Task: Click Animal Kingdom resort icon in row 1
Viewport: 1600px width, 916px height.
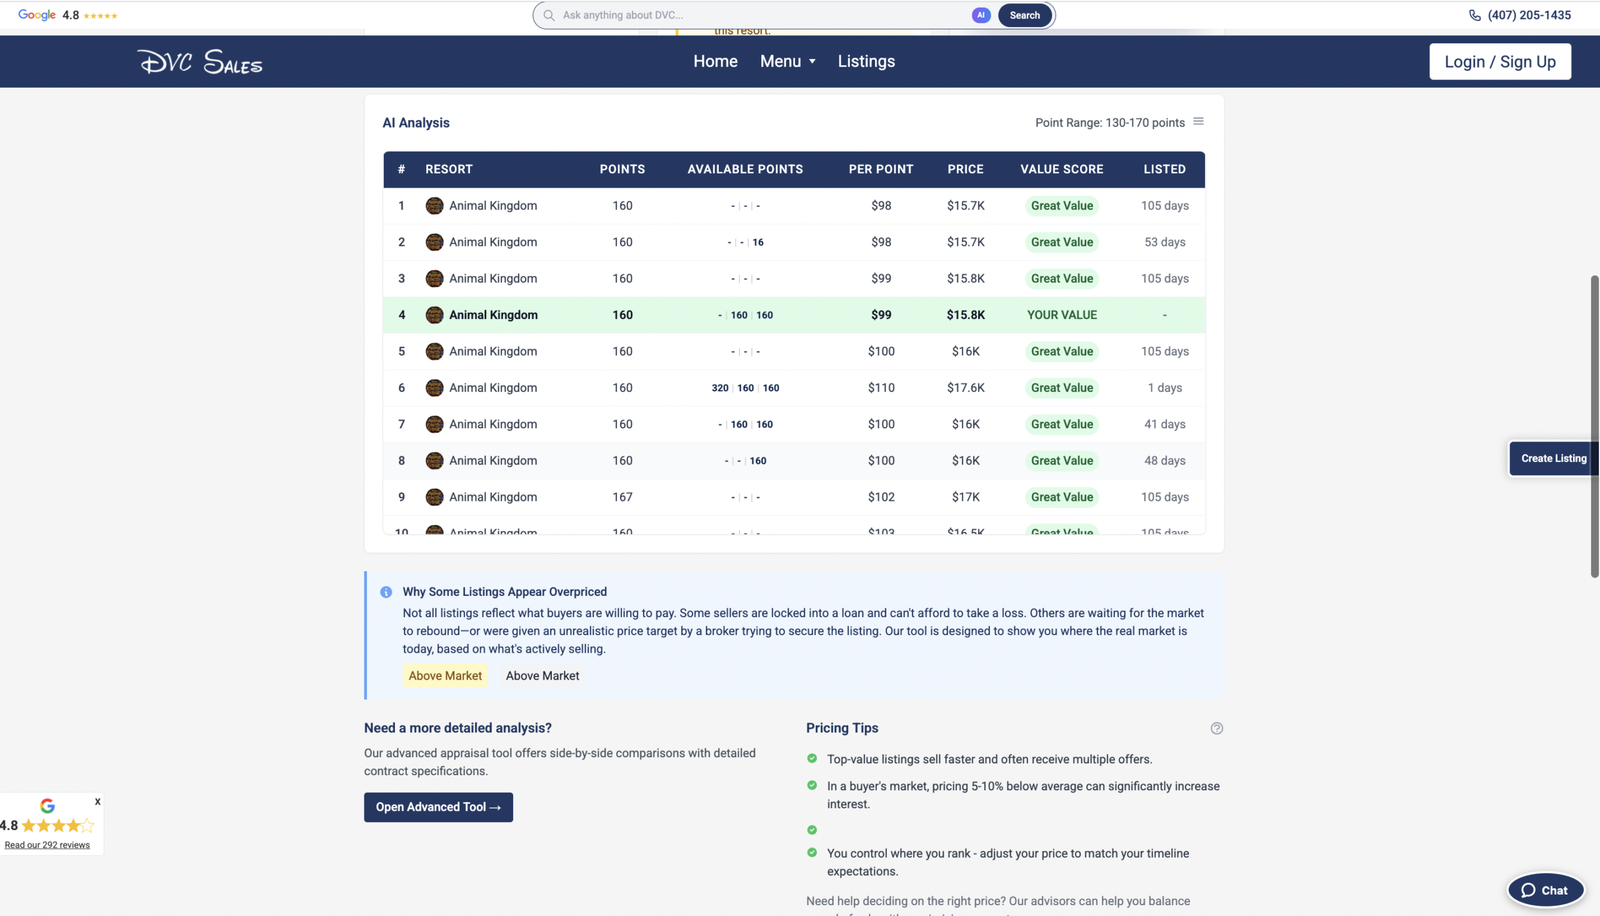Action: point(434,206)
